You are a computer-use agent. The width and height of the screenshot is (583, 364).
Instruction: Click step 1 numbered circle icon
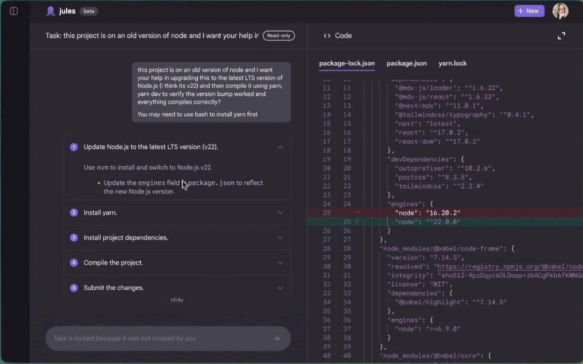(74, 147)
